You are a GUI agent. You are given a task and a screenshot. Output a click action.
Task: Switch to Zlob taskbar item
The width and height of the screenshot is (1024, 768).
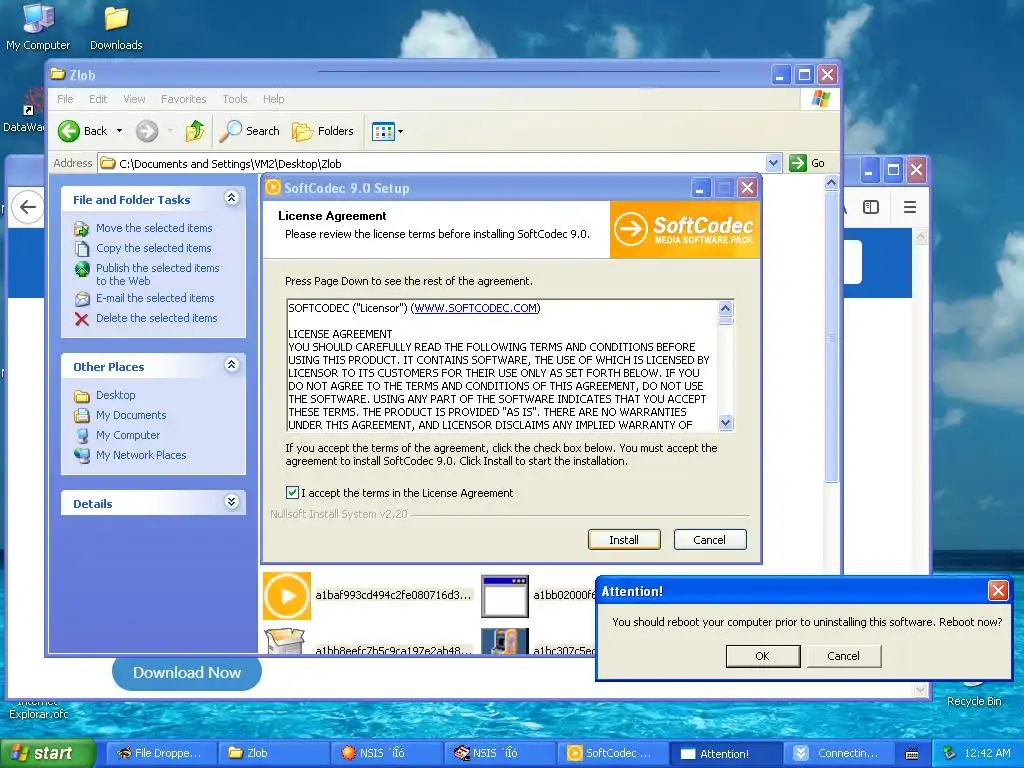pos(272,754)
